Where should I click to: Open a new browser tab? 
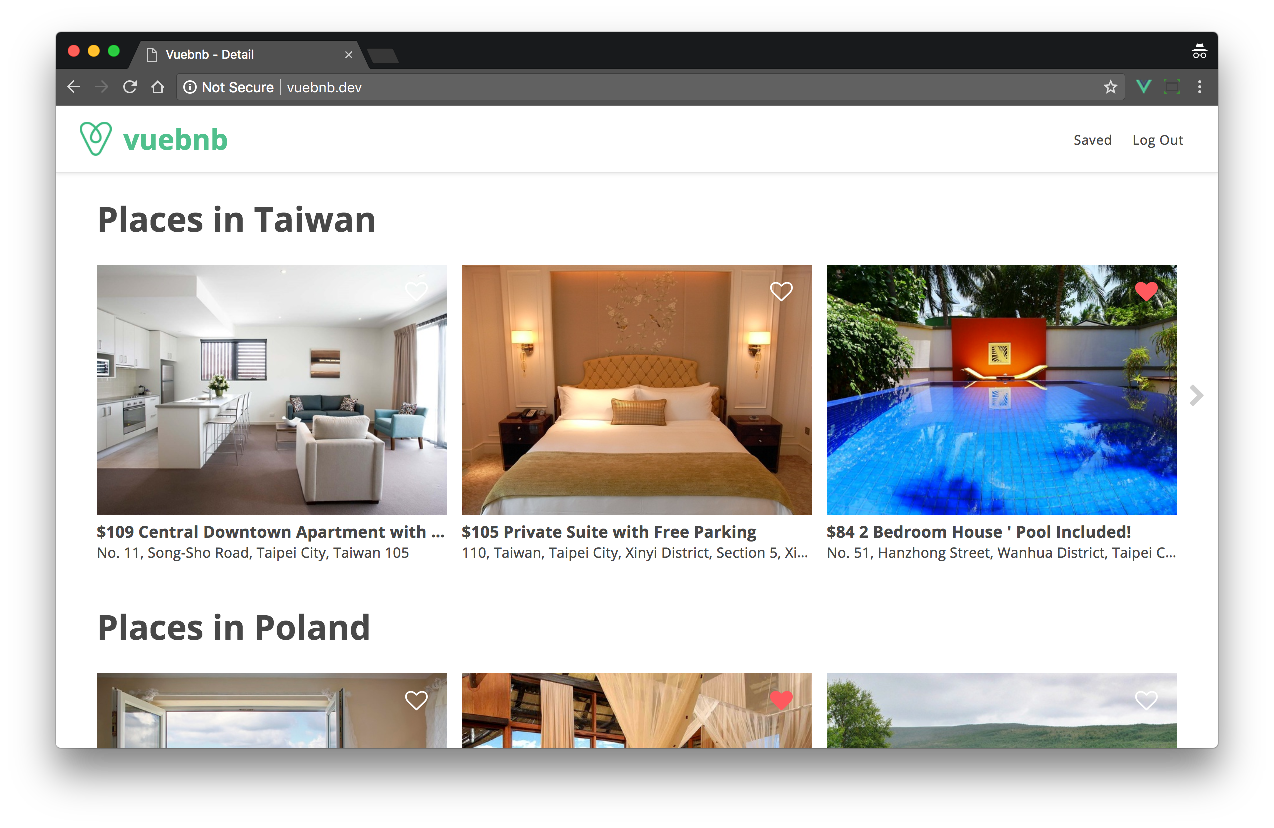coord(383,56)
